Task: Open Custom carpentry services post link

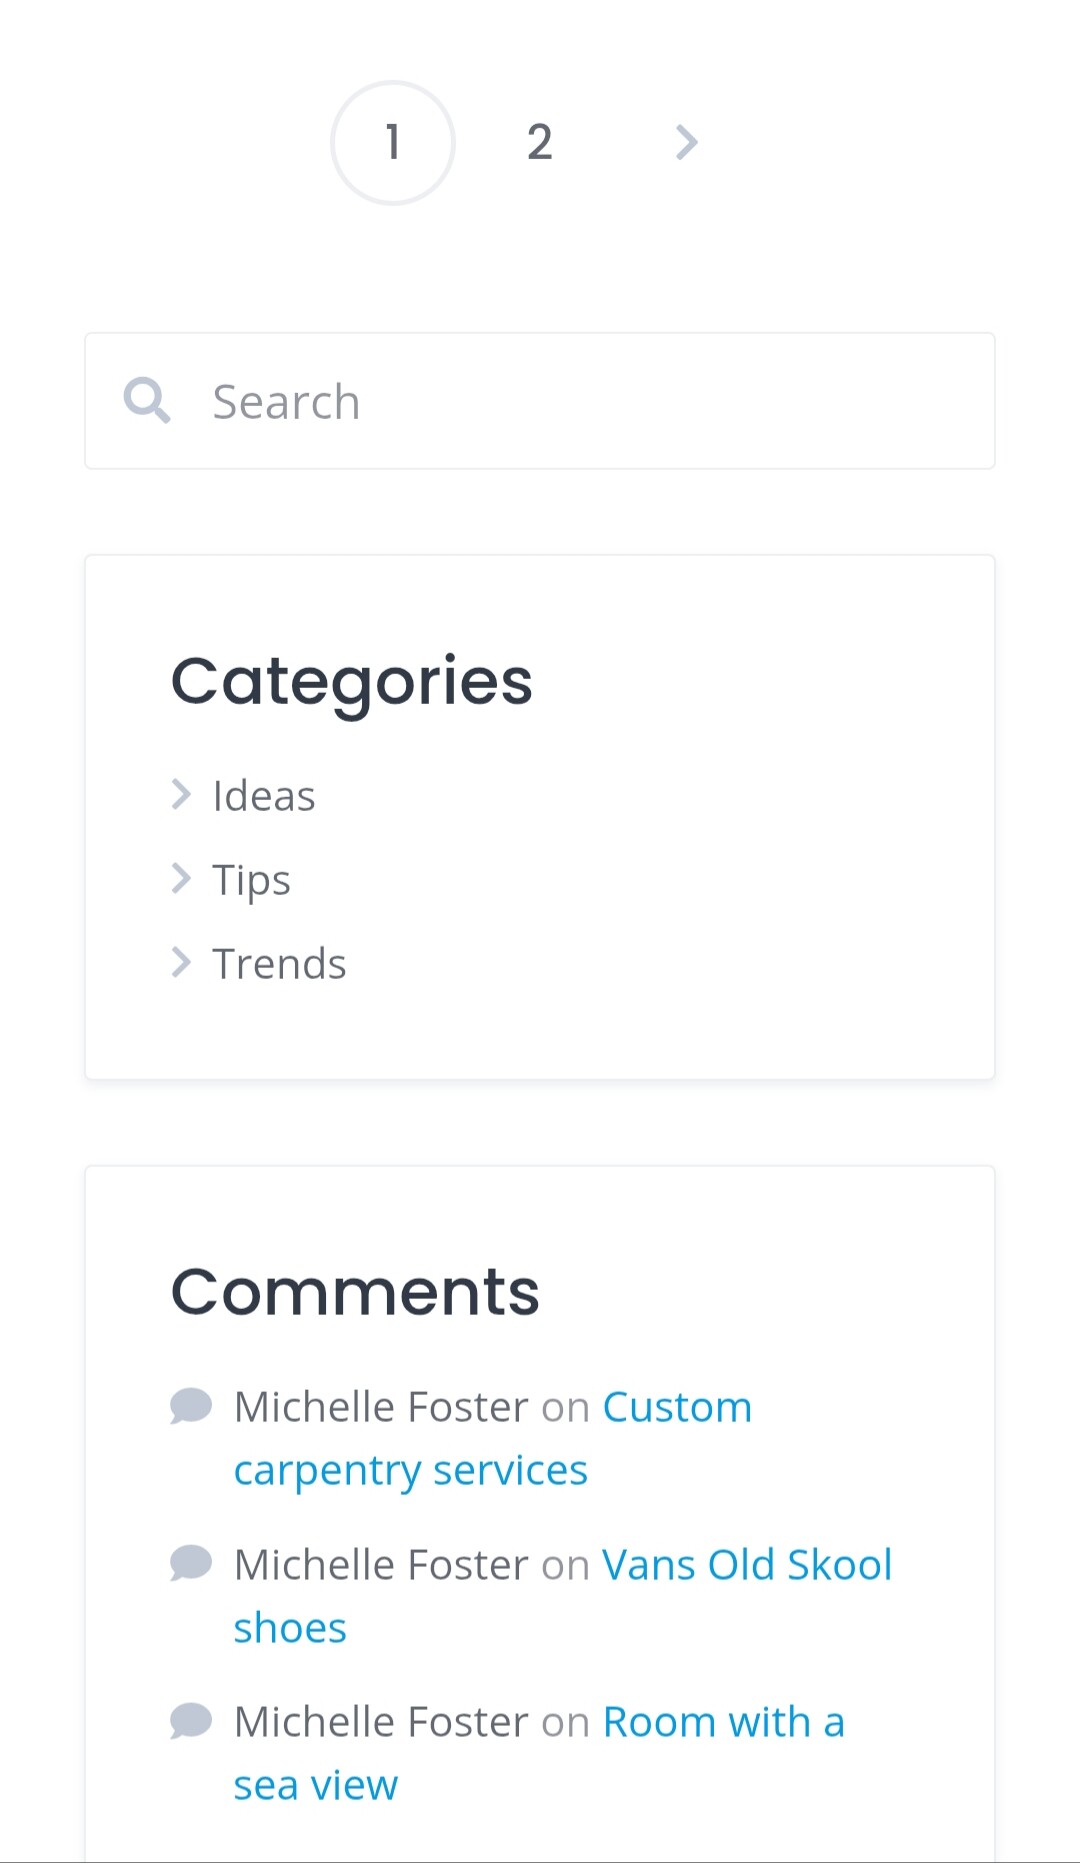Action: pyautogui.click(x=493, y=1438)
